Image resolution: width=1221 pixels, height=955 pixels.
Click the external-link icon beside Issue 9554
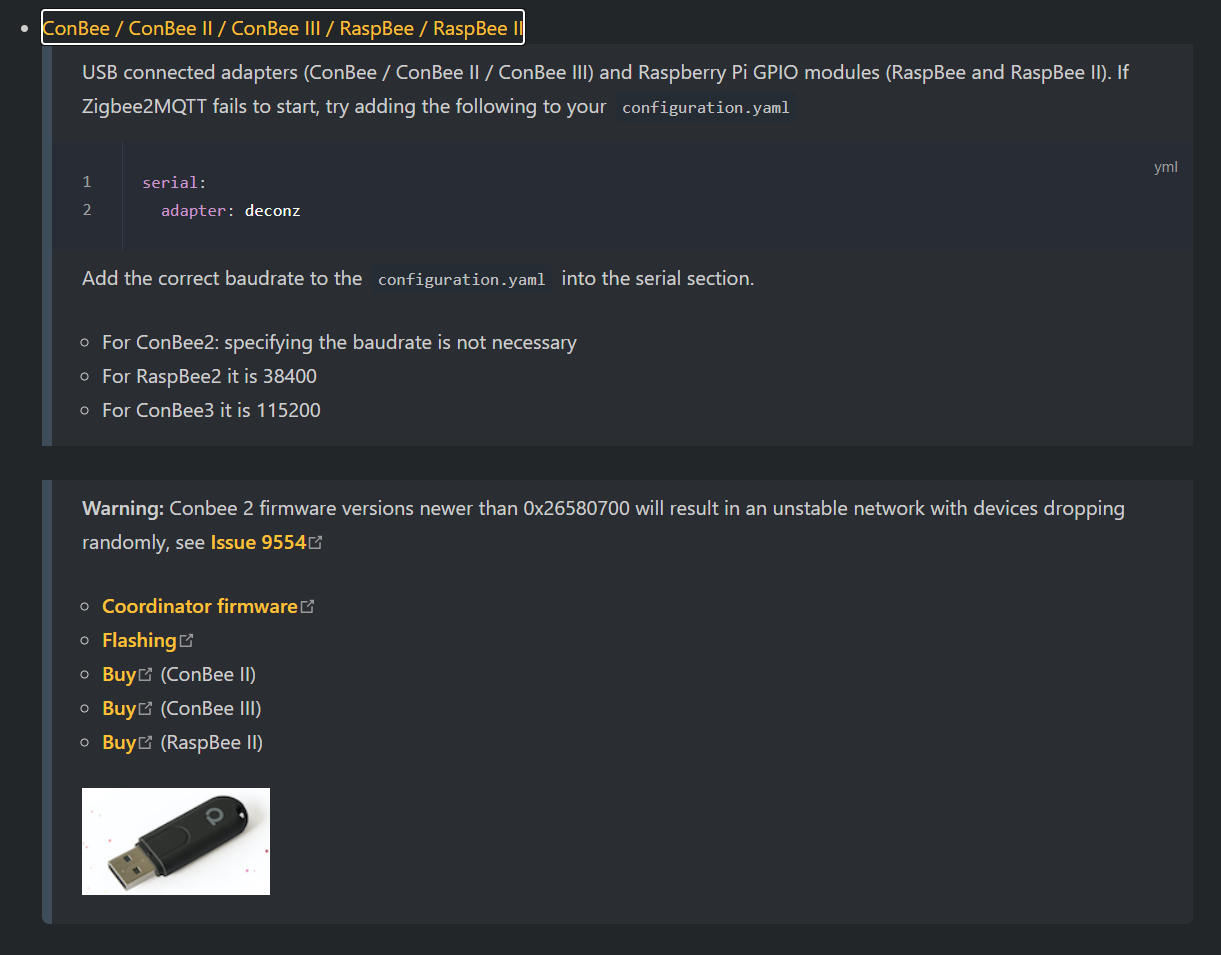pyautogui.click(x=316, y=543)
